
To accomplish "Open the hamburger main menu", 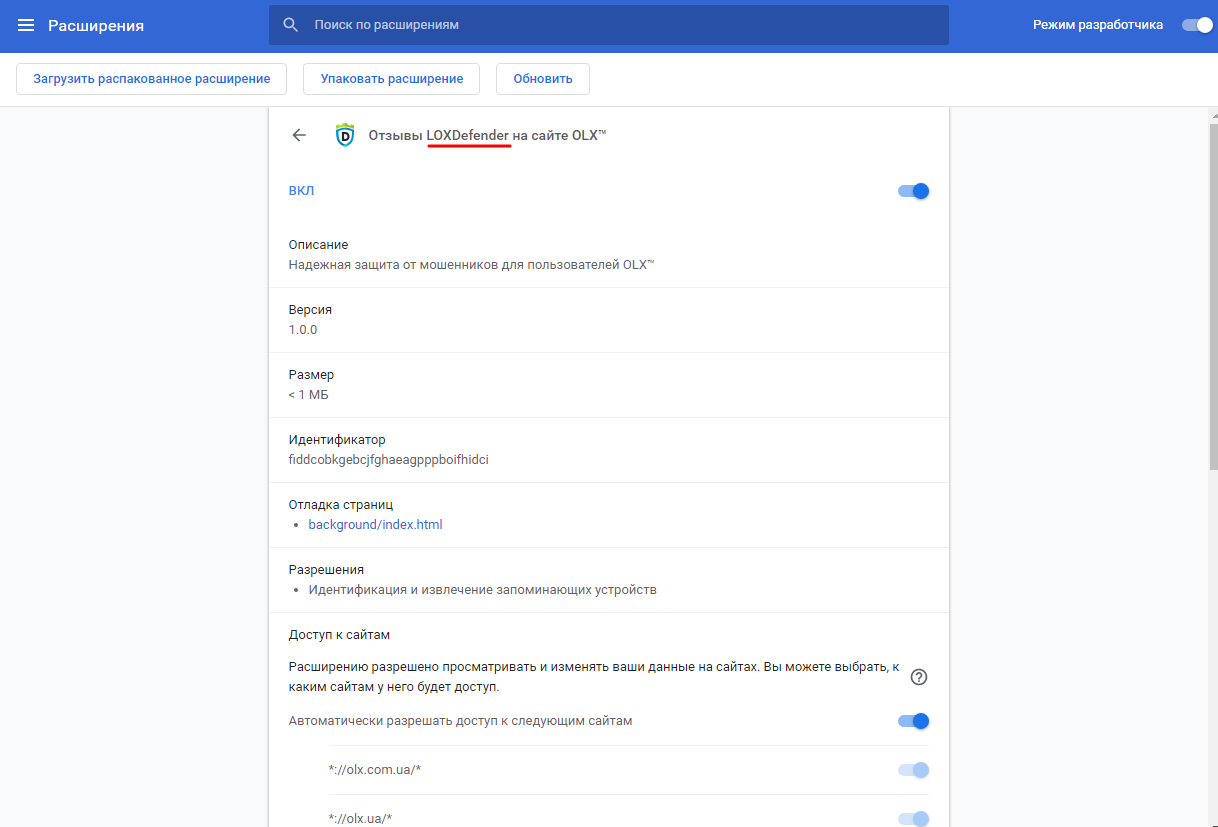I will 26,25.
